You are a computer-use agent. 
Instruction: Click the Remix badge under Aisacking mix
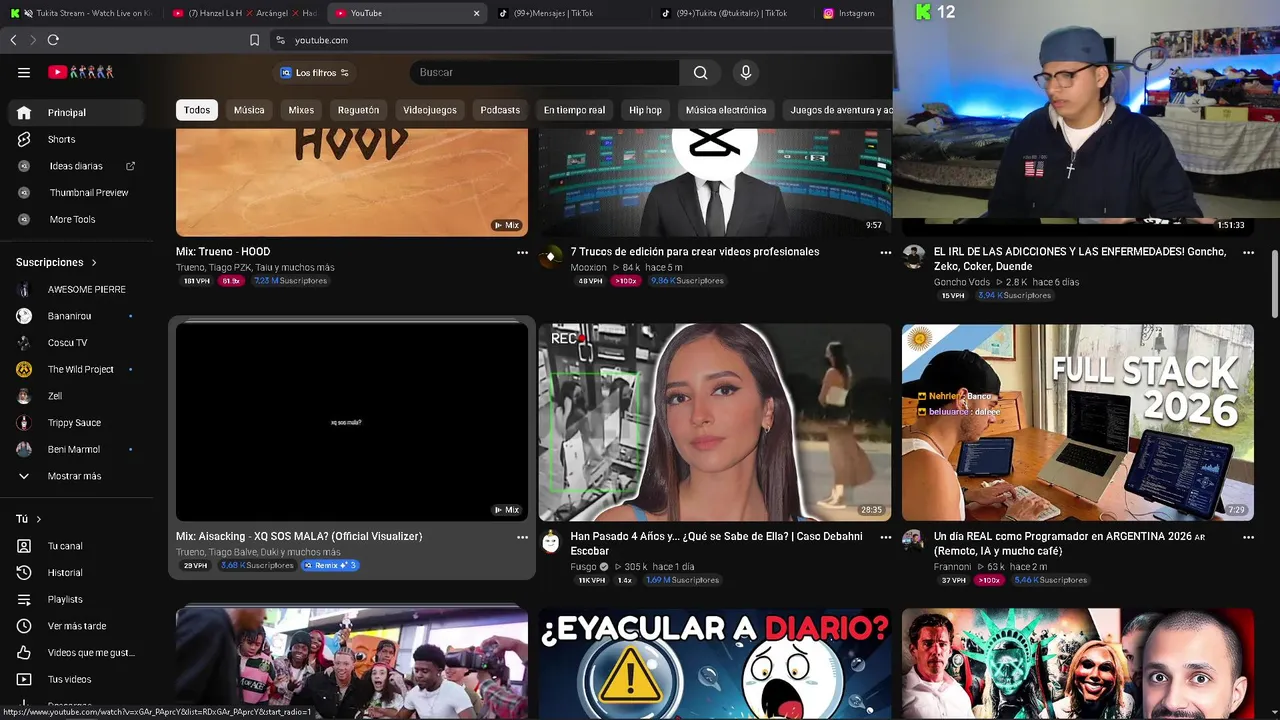point(330,565)
